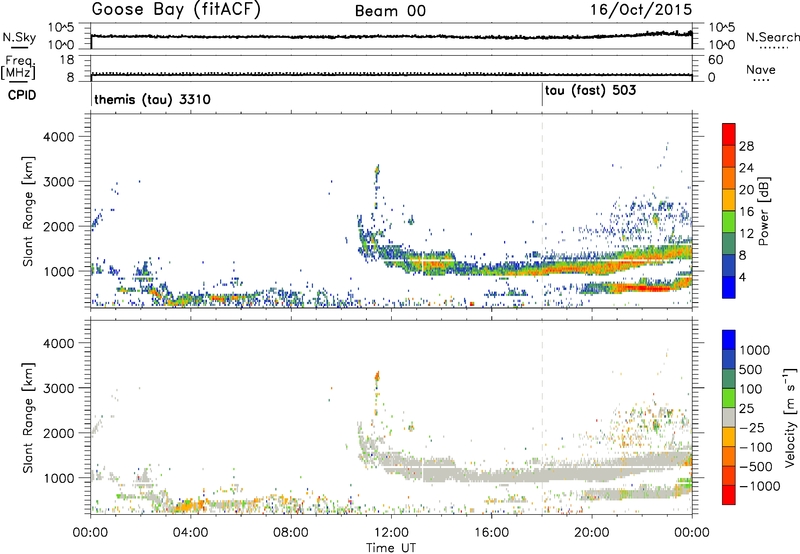Click the '20:00' time axis label
This screenshot has width=800, height=554.
coord(592,533)
